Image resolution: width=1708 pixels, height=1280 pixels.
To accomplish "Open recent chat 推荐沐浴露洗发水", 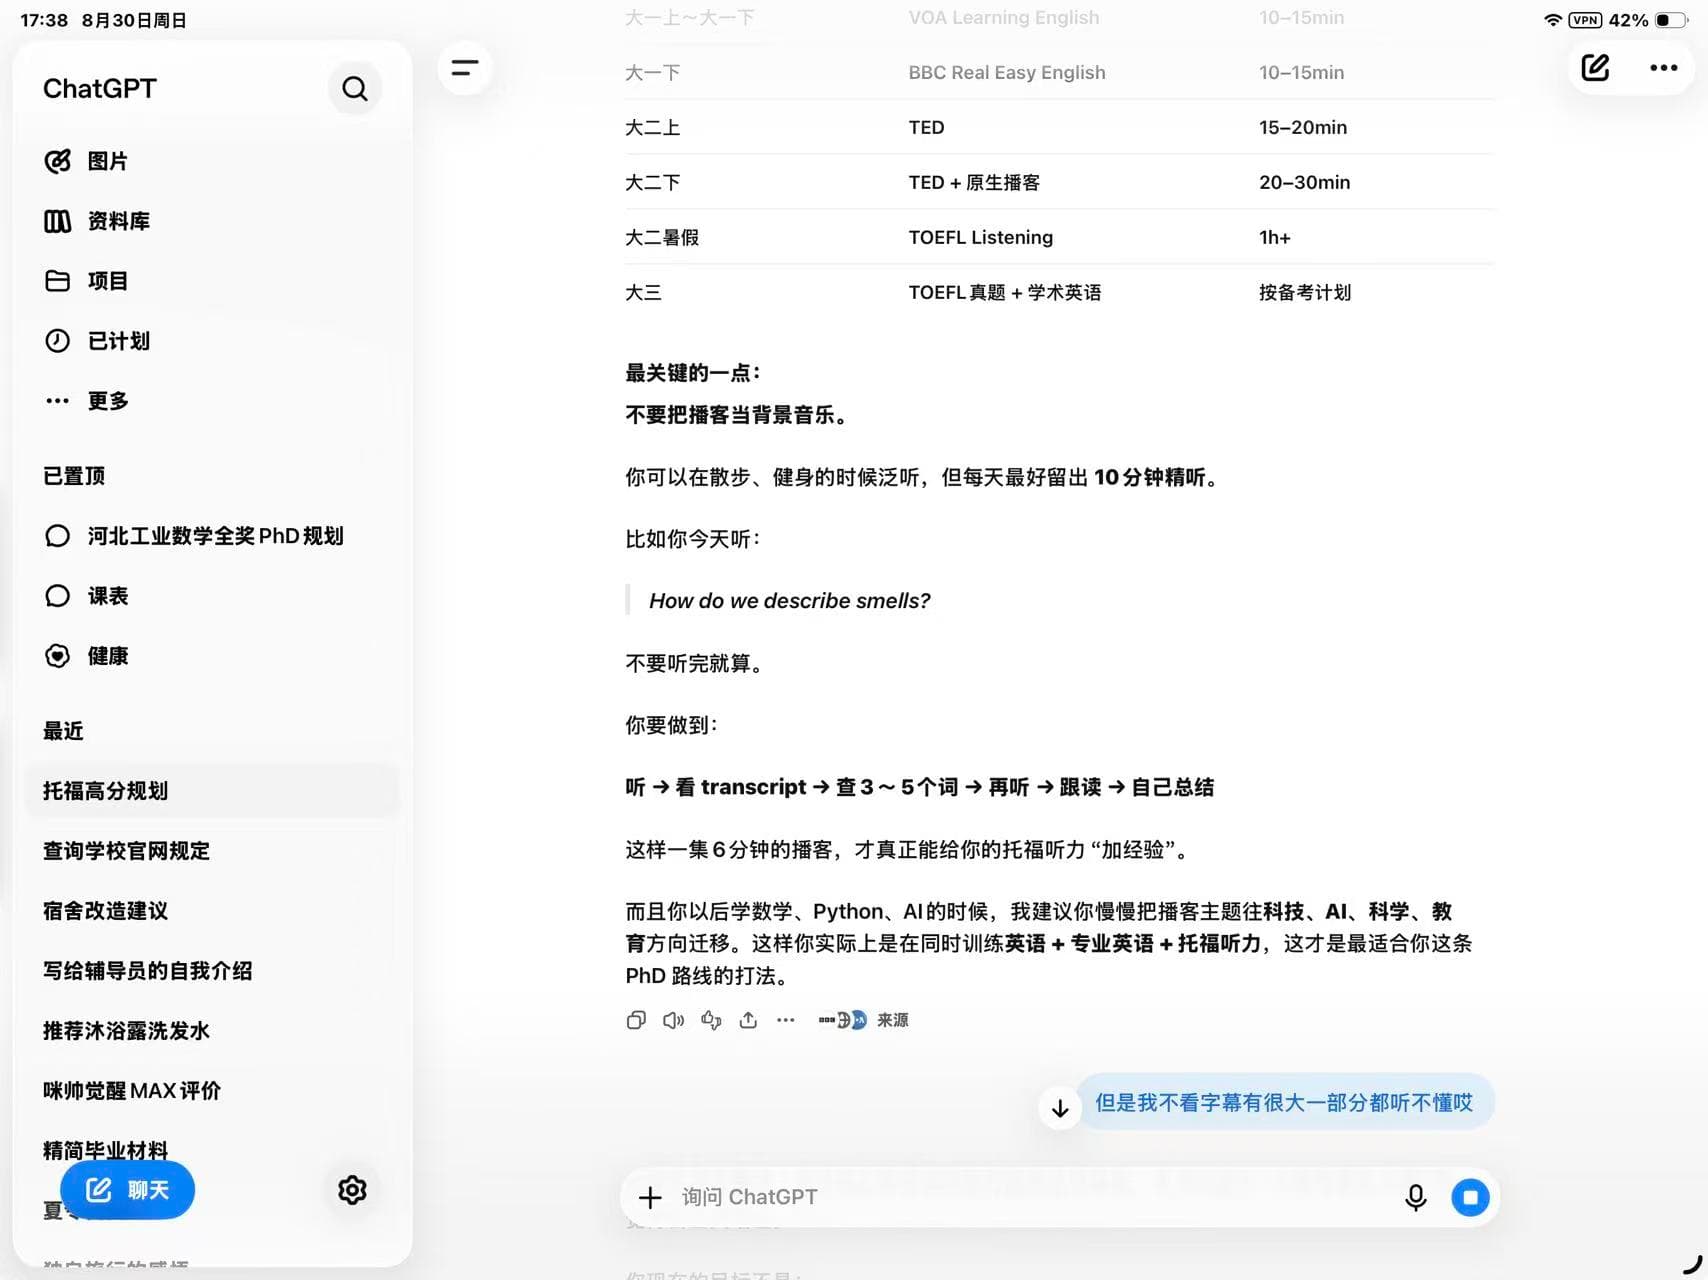I will (126, 1031).
